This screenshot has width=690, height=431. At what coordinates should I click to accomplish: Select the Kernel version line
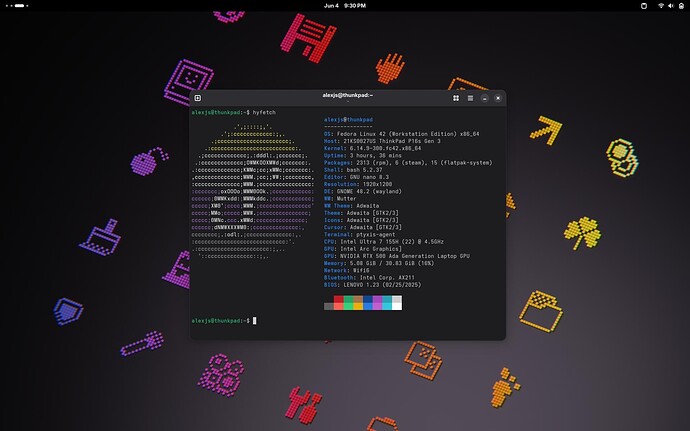coord(372,148)
